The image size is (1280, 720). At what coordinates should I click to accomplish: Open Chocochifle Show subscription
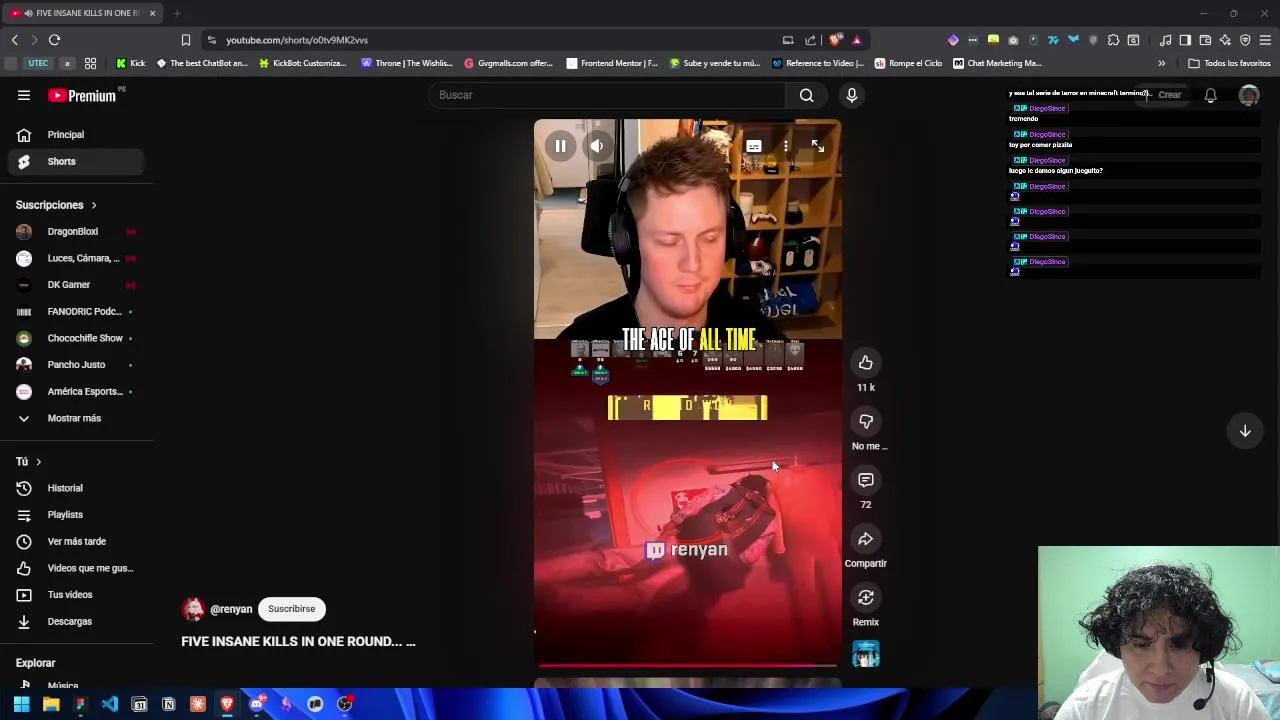point(76,338)
